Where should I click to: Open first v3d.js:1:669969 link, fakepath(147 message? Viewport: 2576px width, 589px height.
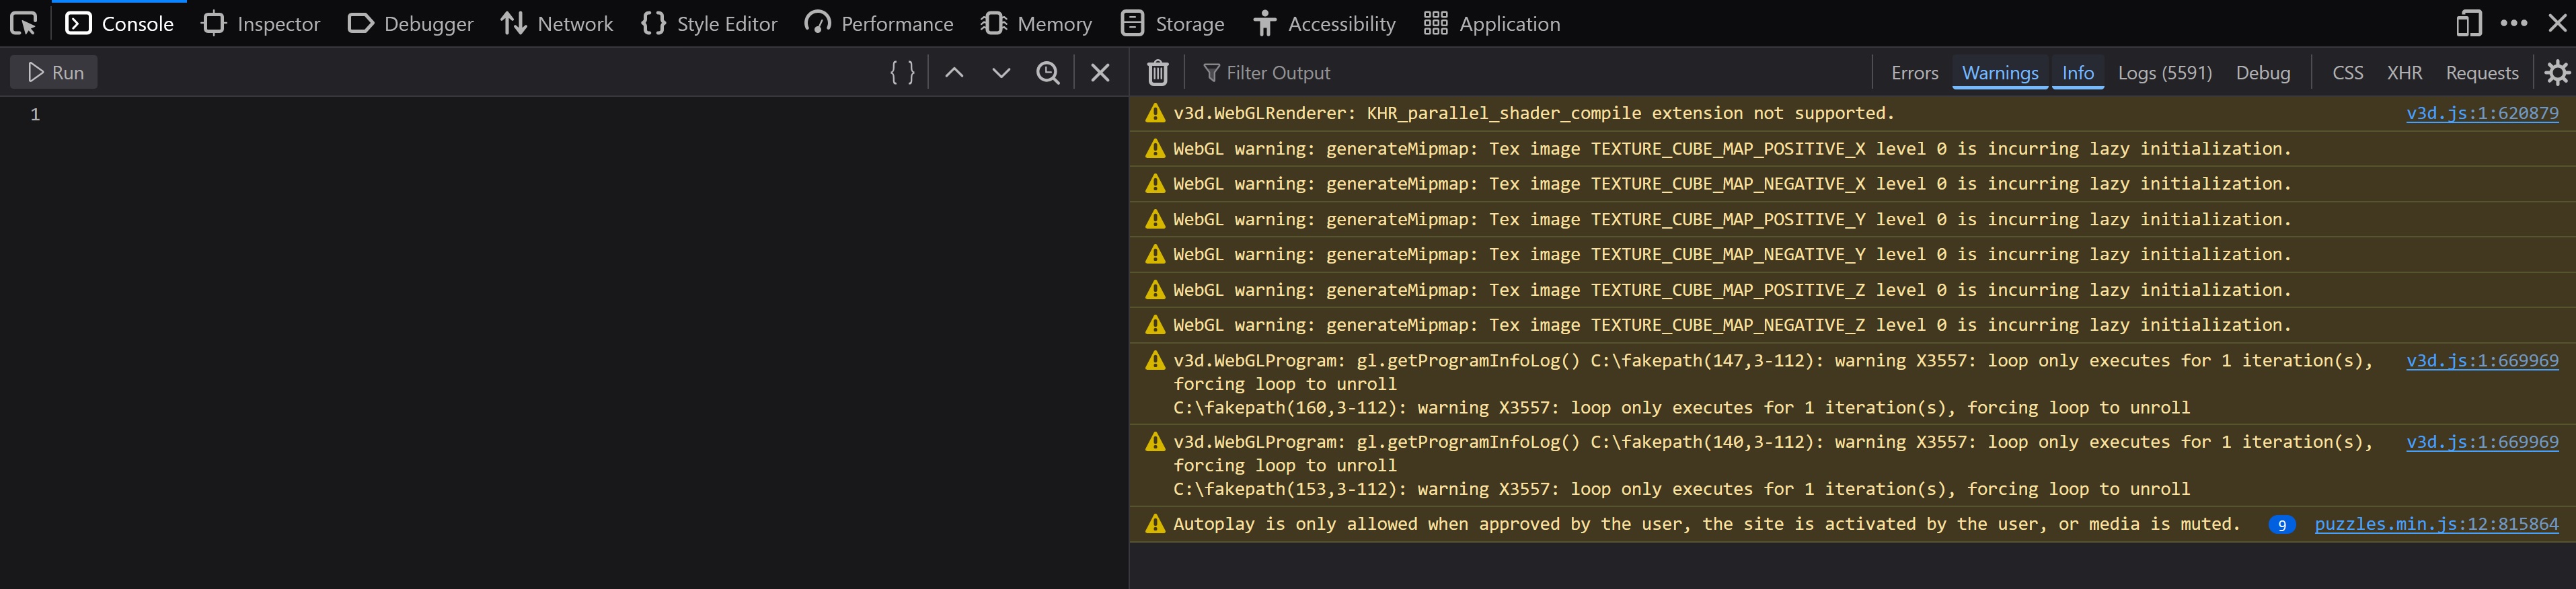2482,360
